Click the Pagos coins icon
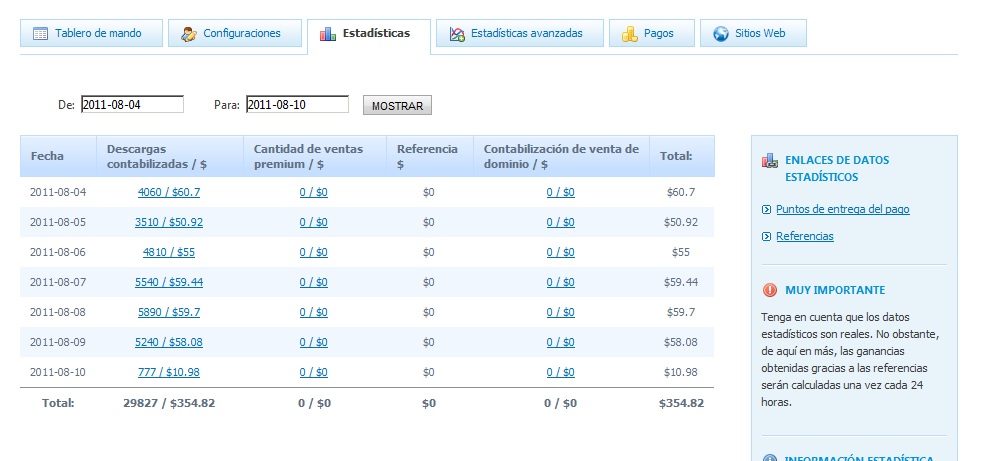The width and height of the screenshot is (981, 461). (629, 34)
